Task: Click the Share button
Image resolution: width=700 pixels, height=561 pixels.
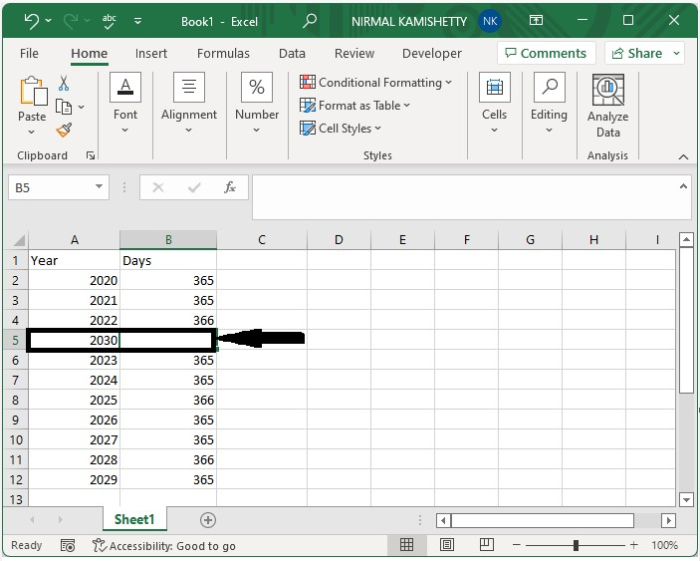Action: click(x=637, y=54)
